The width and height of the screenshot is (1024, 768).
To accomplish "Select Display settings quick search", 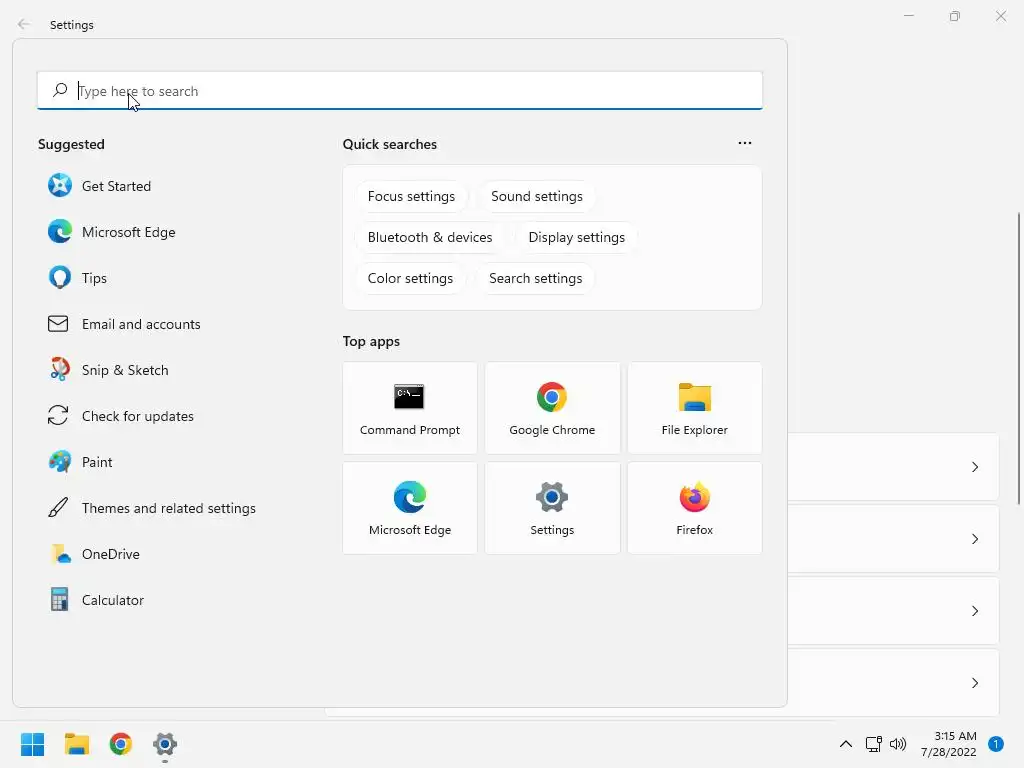I will pyautogui.click(x=577, y=237).
